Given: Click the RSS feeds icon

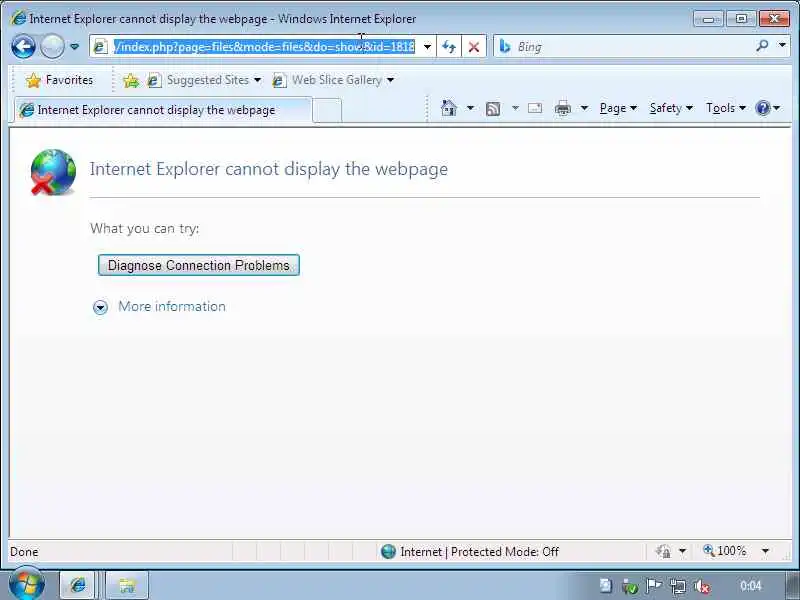Looking at the screenshot, I should tap(493, 109).
